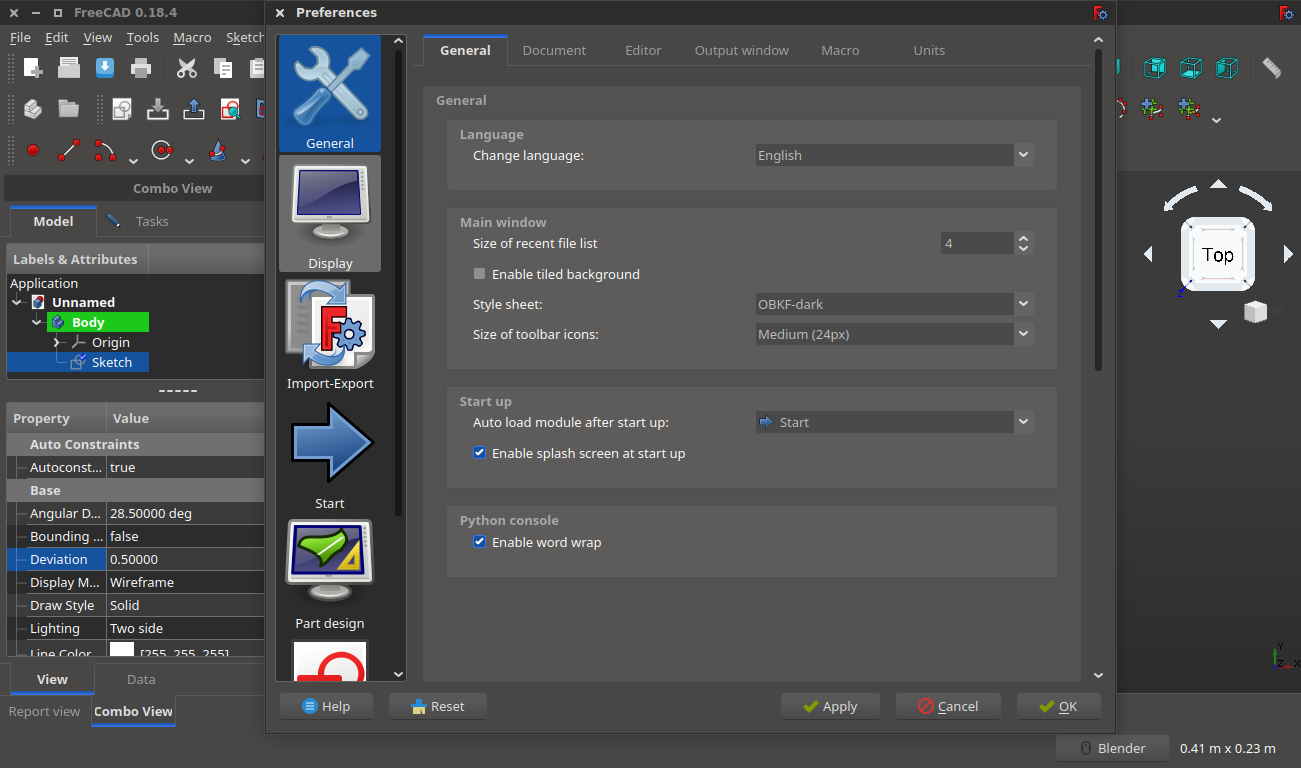Viewport: 1301px width, 768px height.
Task: Click the small cube under the navigation cube
Action: tap(1255, 312)
